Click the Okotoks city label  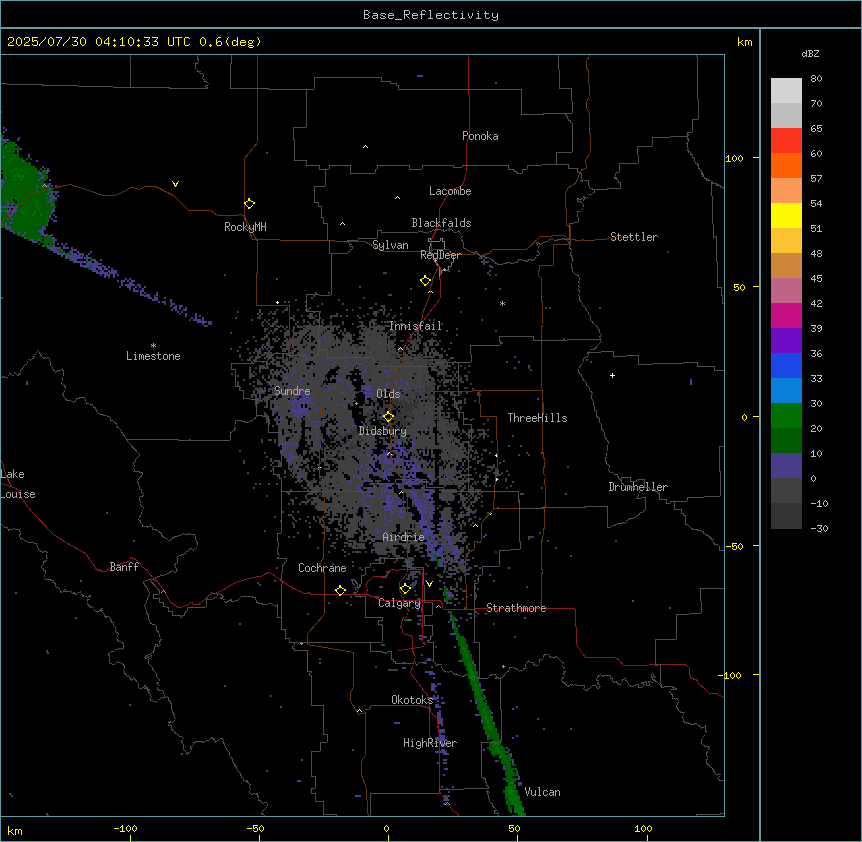tap(412, 700)
